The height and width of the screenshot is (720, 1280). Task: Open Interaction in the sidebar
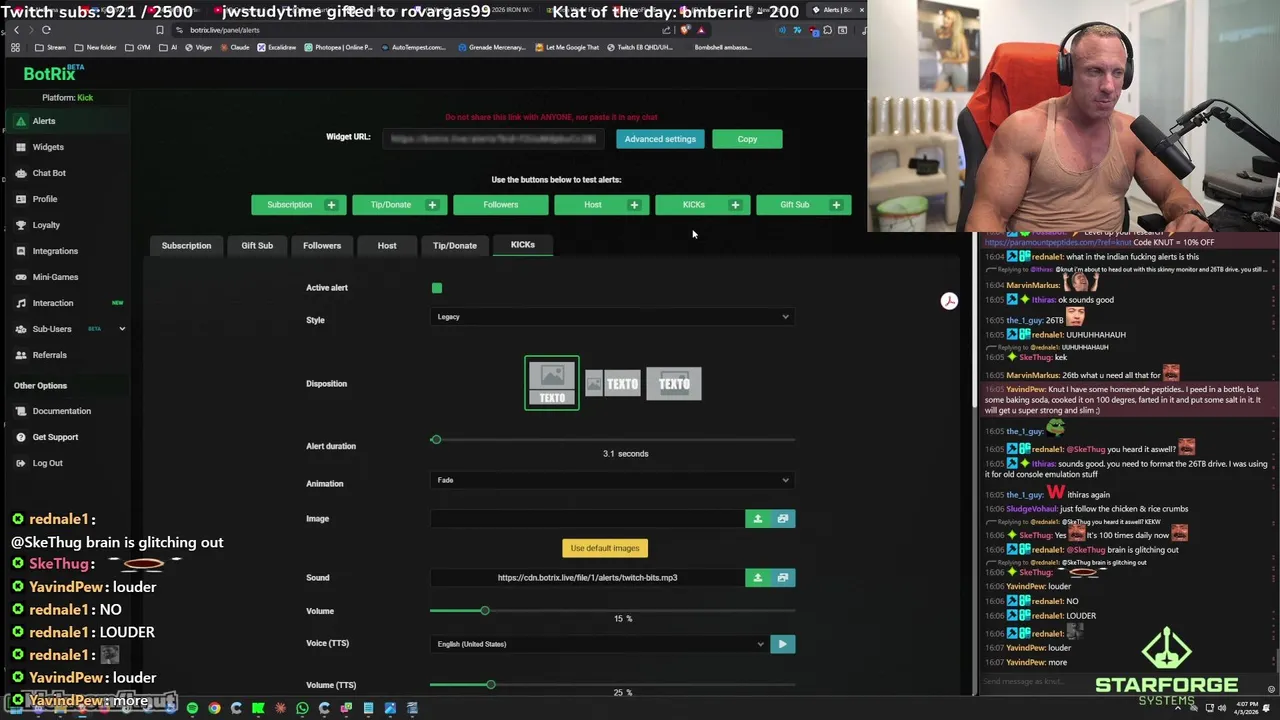[x=52, y=303]
